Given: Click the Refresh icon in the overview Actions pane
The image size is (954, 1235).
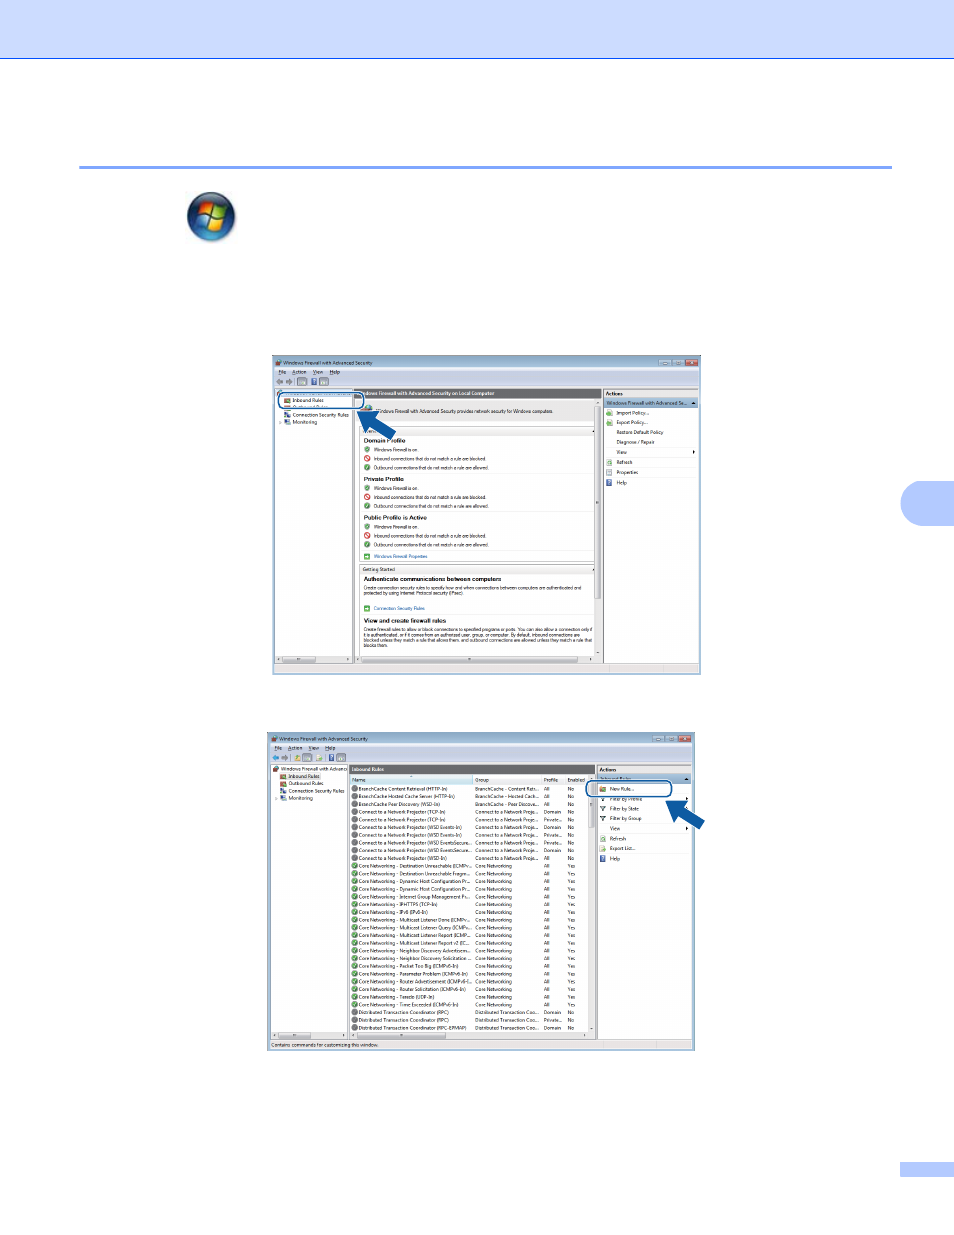Looking at the screenshot, I should (610, 462).
